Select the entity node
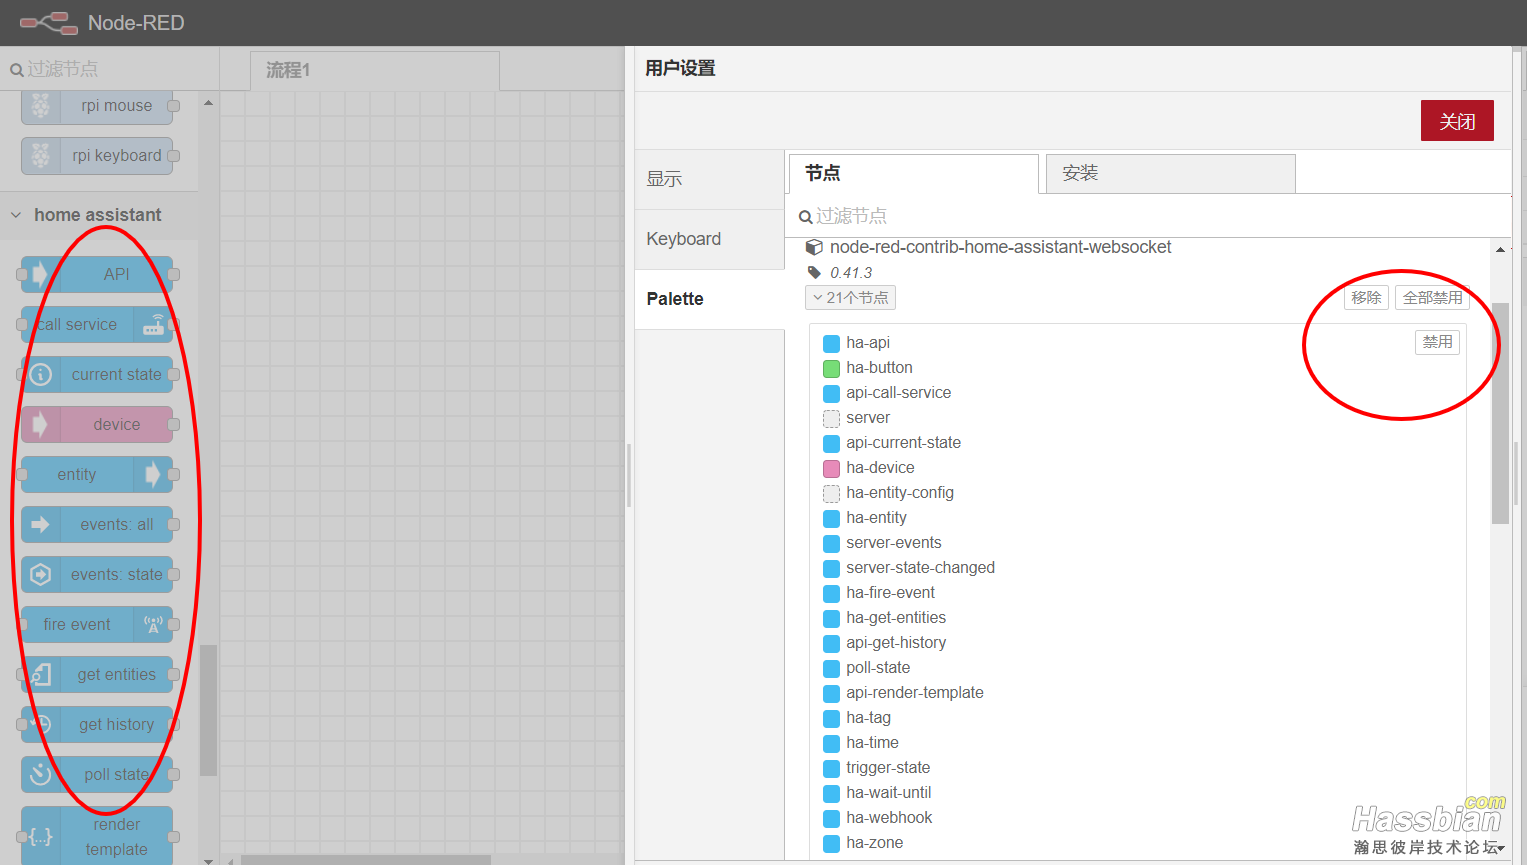The width and height of the screenshot is (1527, 865). pyautogui.click(x=97, y=474)
